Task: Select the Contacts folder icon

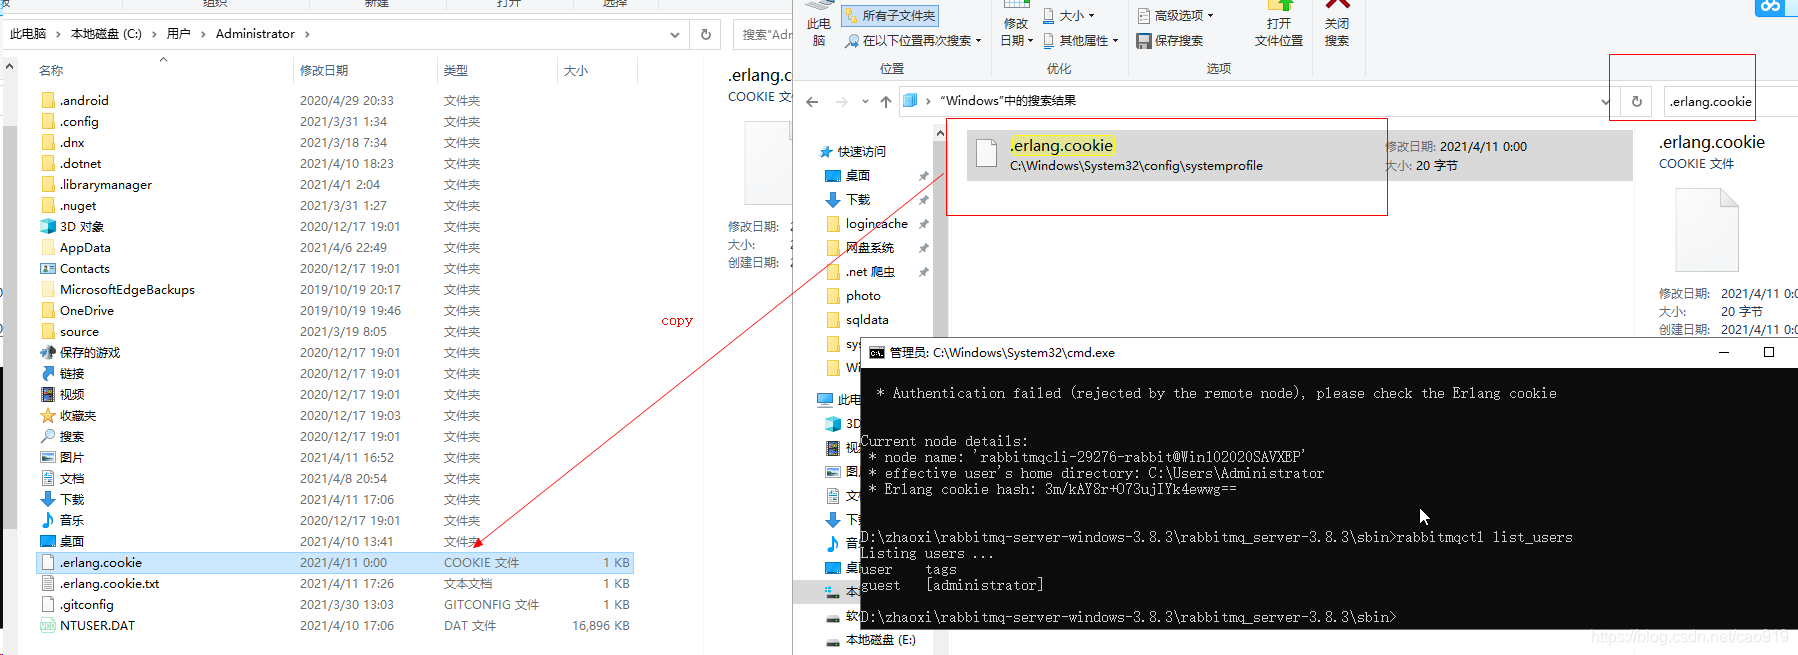Action: point(48,268)
